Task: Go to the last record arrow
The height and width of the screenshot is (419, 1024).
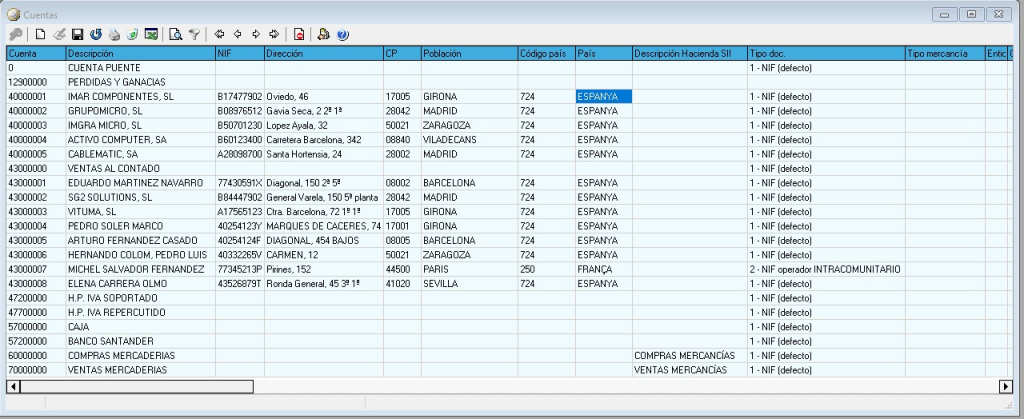Action: coord(274,34)
